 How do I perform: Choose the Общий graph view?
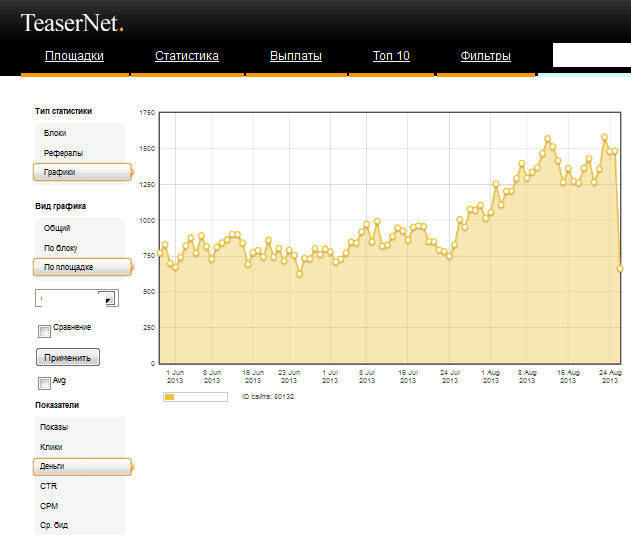pyautogui.click(x=57, y=228)
